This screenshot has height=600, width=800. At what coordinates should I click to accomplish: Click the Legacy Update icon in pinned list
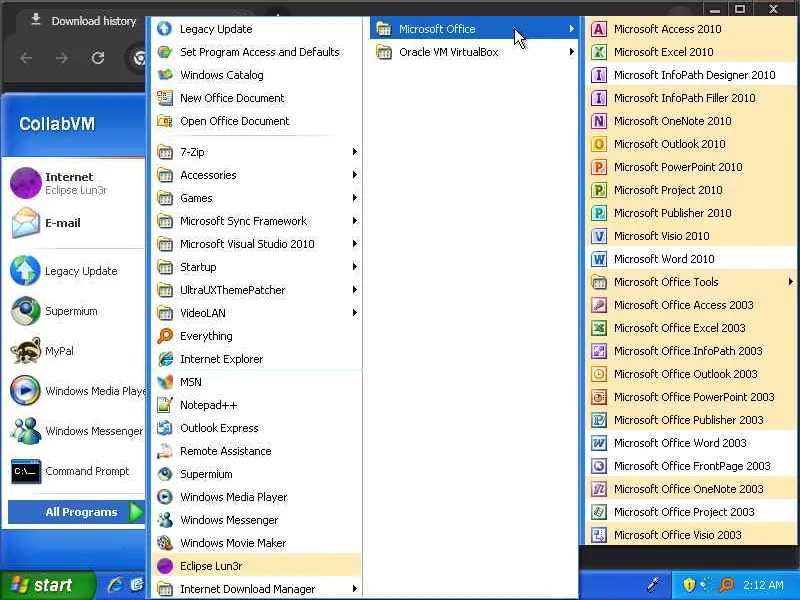tap(26, 271)
